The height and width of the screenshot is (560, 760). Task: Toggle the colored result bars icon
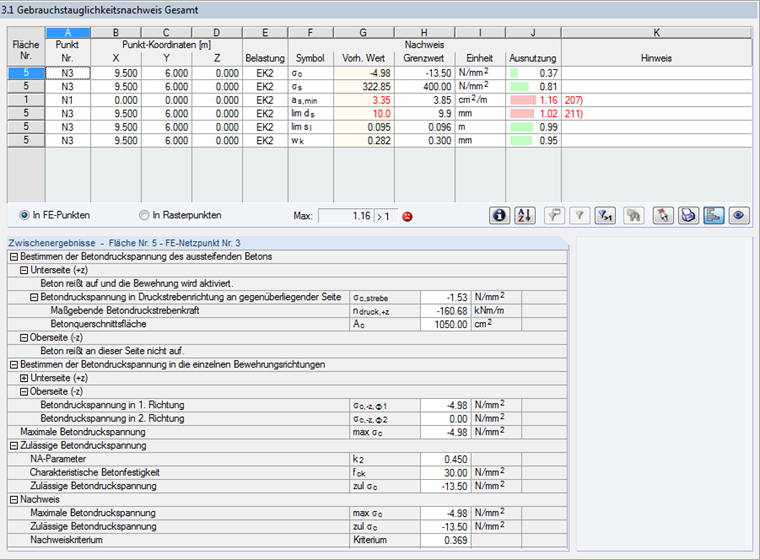713,215
